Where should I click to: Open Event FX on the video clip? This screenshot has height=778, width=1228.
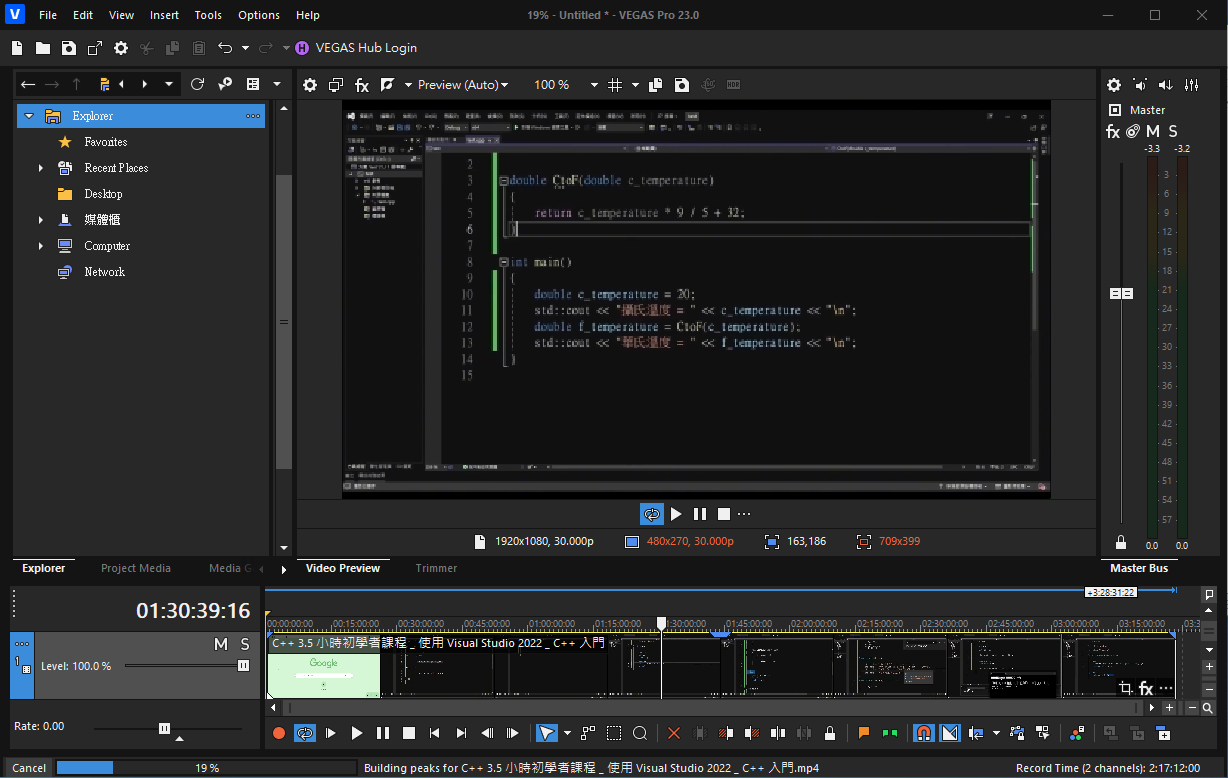point(1146,689)
